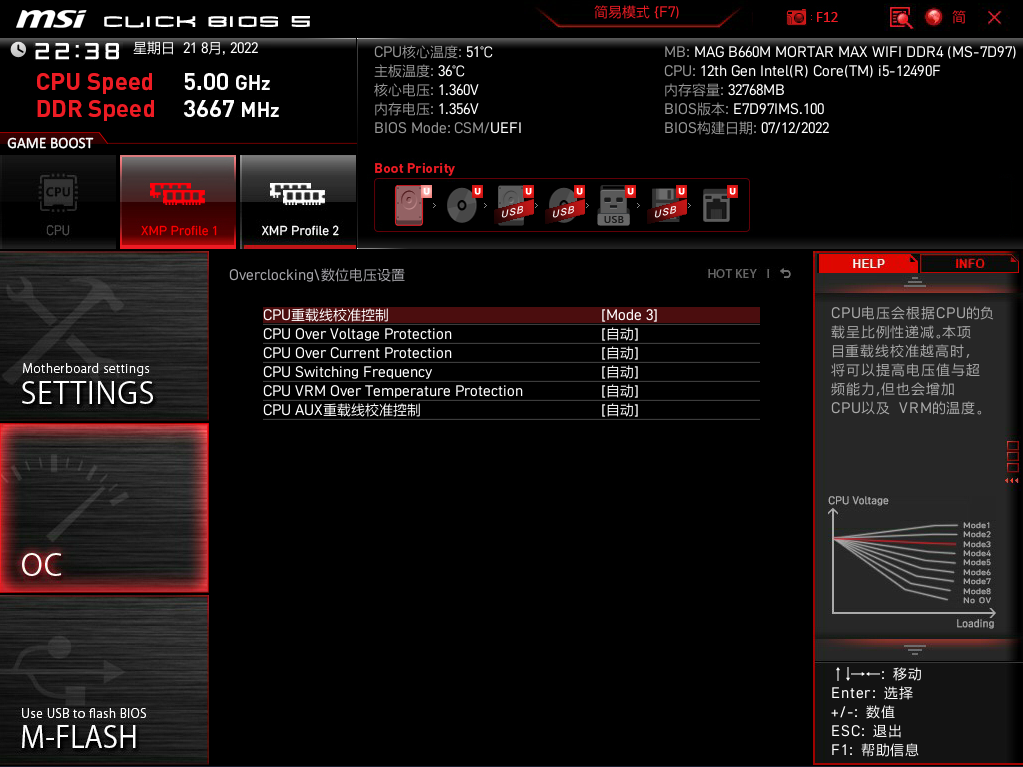Click the CPU Speed 5.00 GHz readout

(x=153, y=82)
